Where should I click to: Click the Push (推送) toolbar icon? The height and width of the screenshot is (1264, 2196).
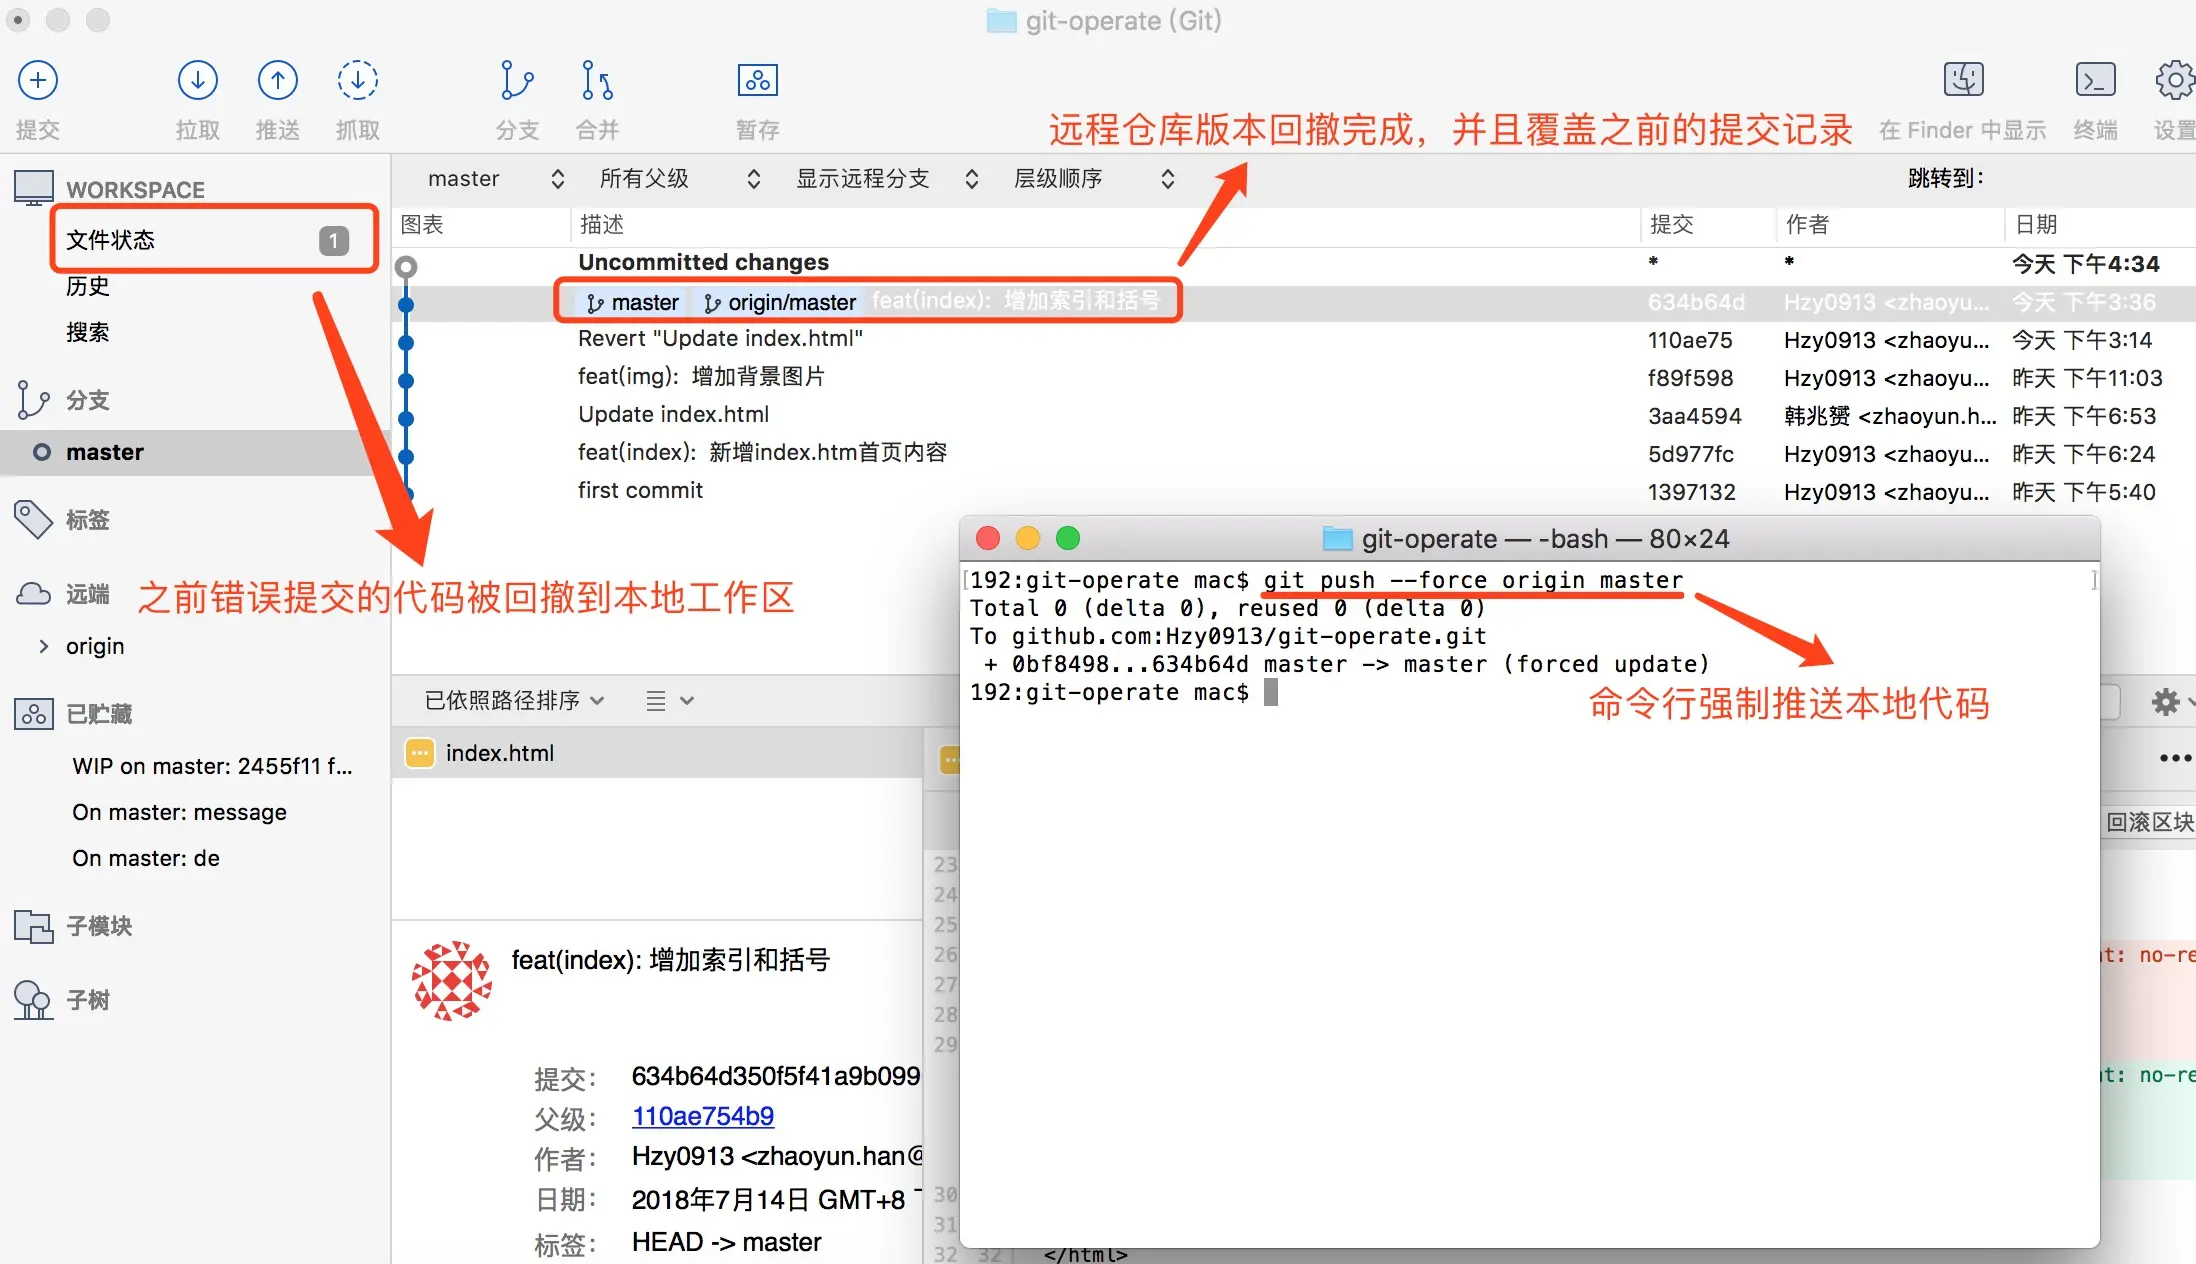point(278,81)
